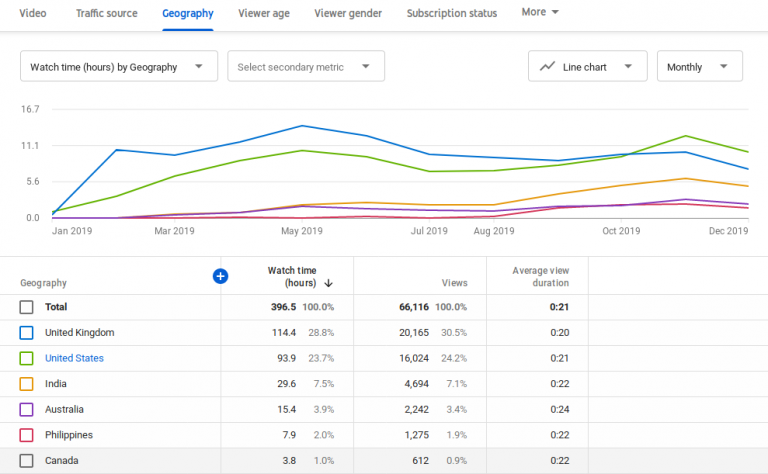The width and height of the screenshot is (768, 474).
Task: Click the down arrow sort icon
Action: pyautogui.click(x=328, y=283)
